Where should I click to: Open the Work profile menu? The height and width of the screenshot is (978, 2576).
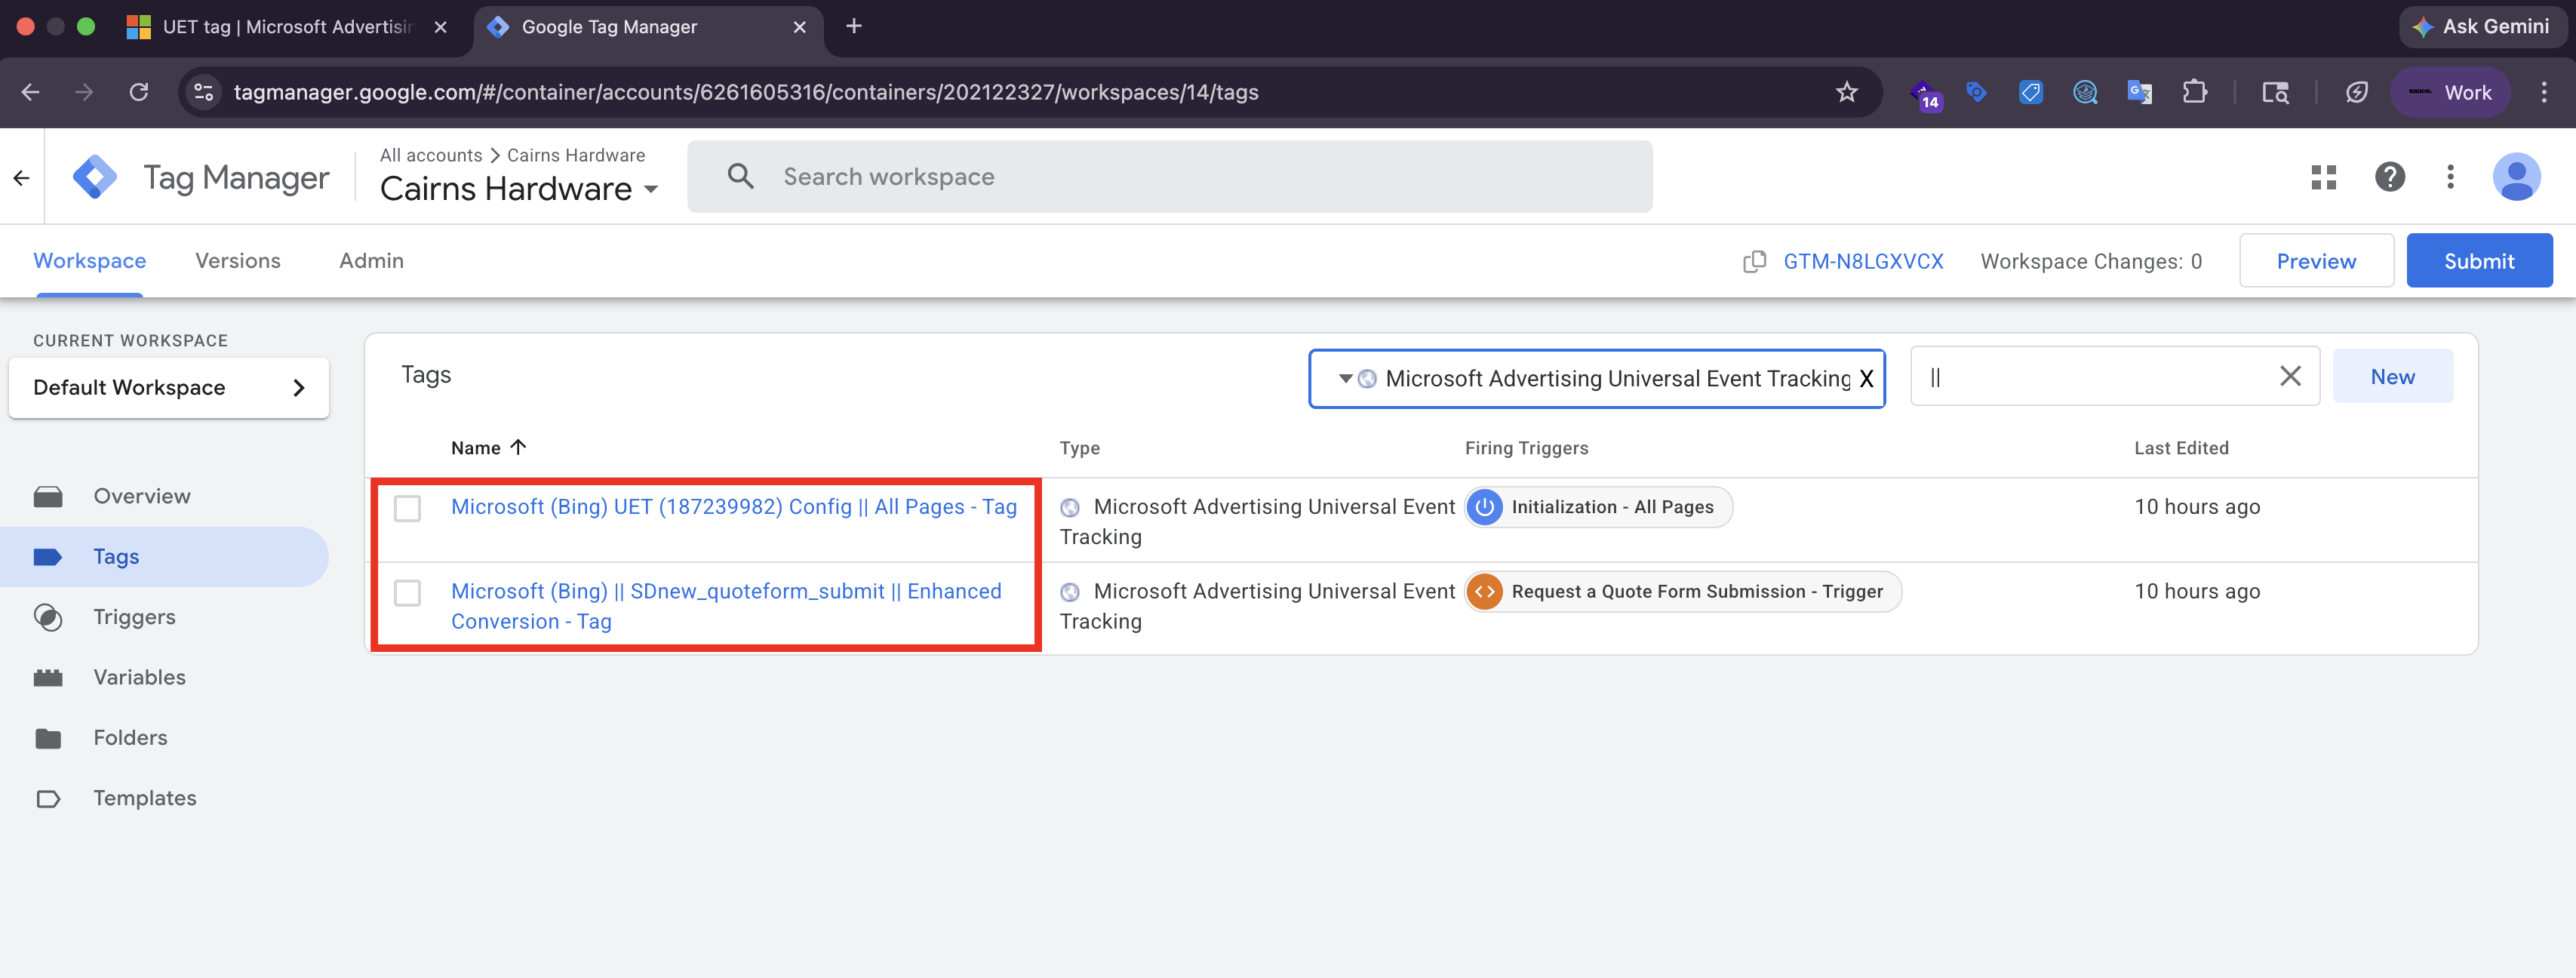coord(2450,92)
